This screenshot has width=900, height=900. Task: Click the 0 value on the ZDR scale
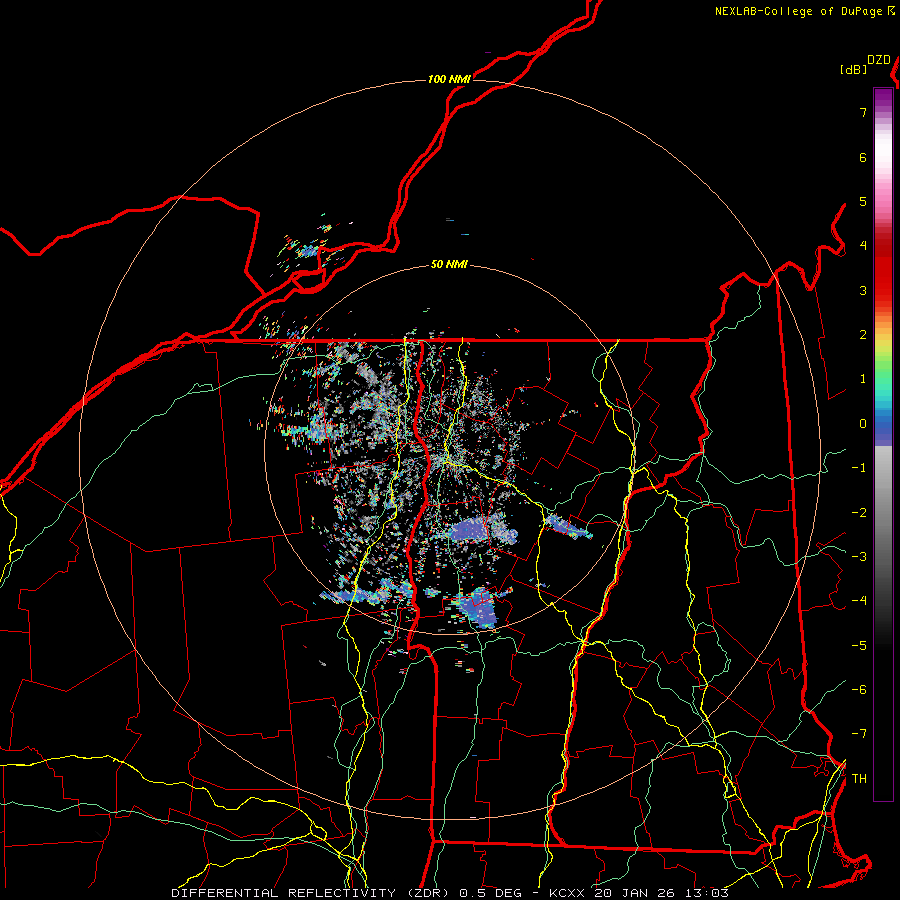tap(863, 424)
